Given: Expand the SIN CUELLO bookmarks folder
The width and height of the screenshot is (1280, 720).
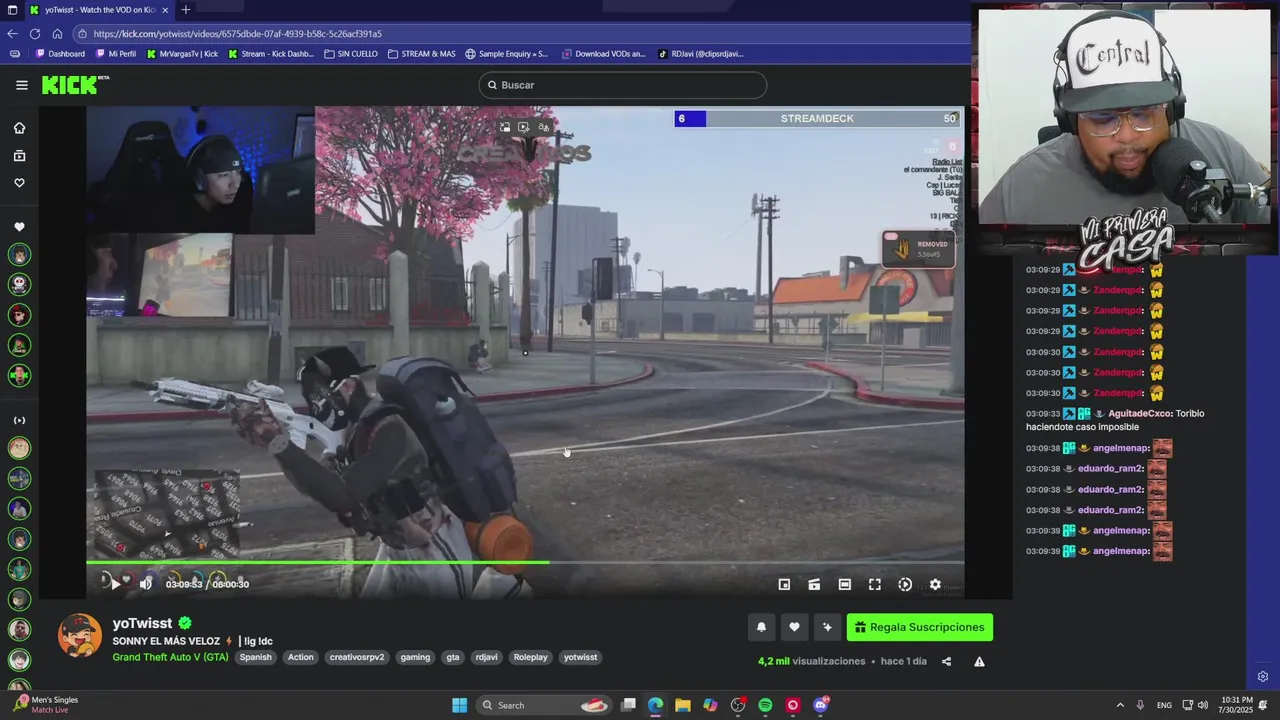Looking at the screenshot, I should point(351,54).
